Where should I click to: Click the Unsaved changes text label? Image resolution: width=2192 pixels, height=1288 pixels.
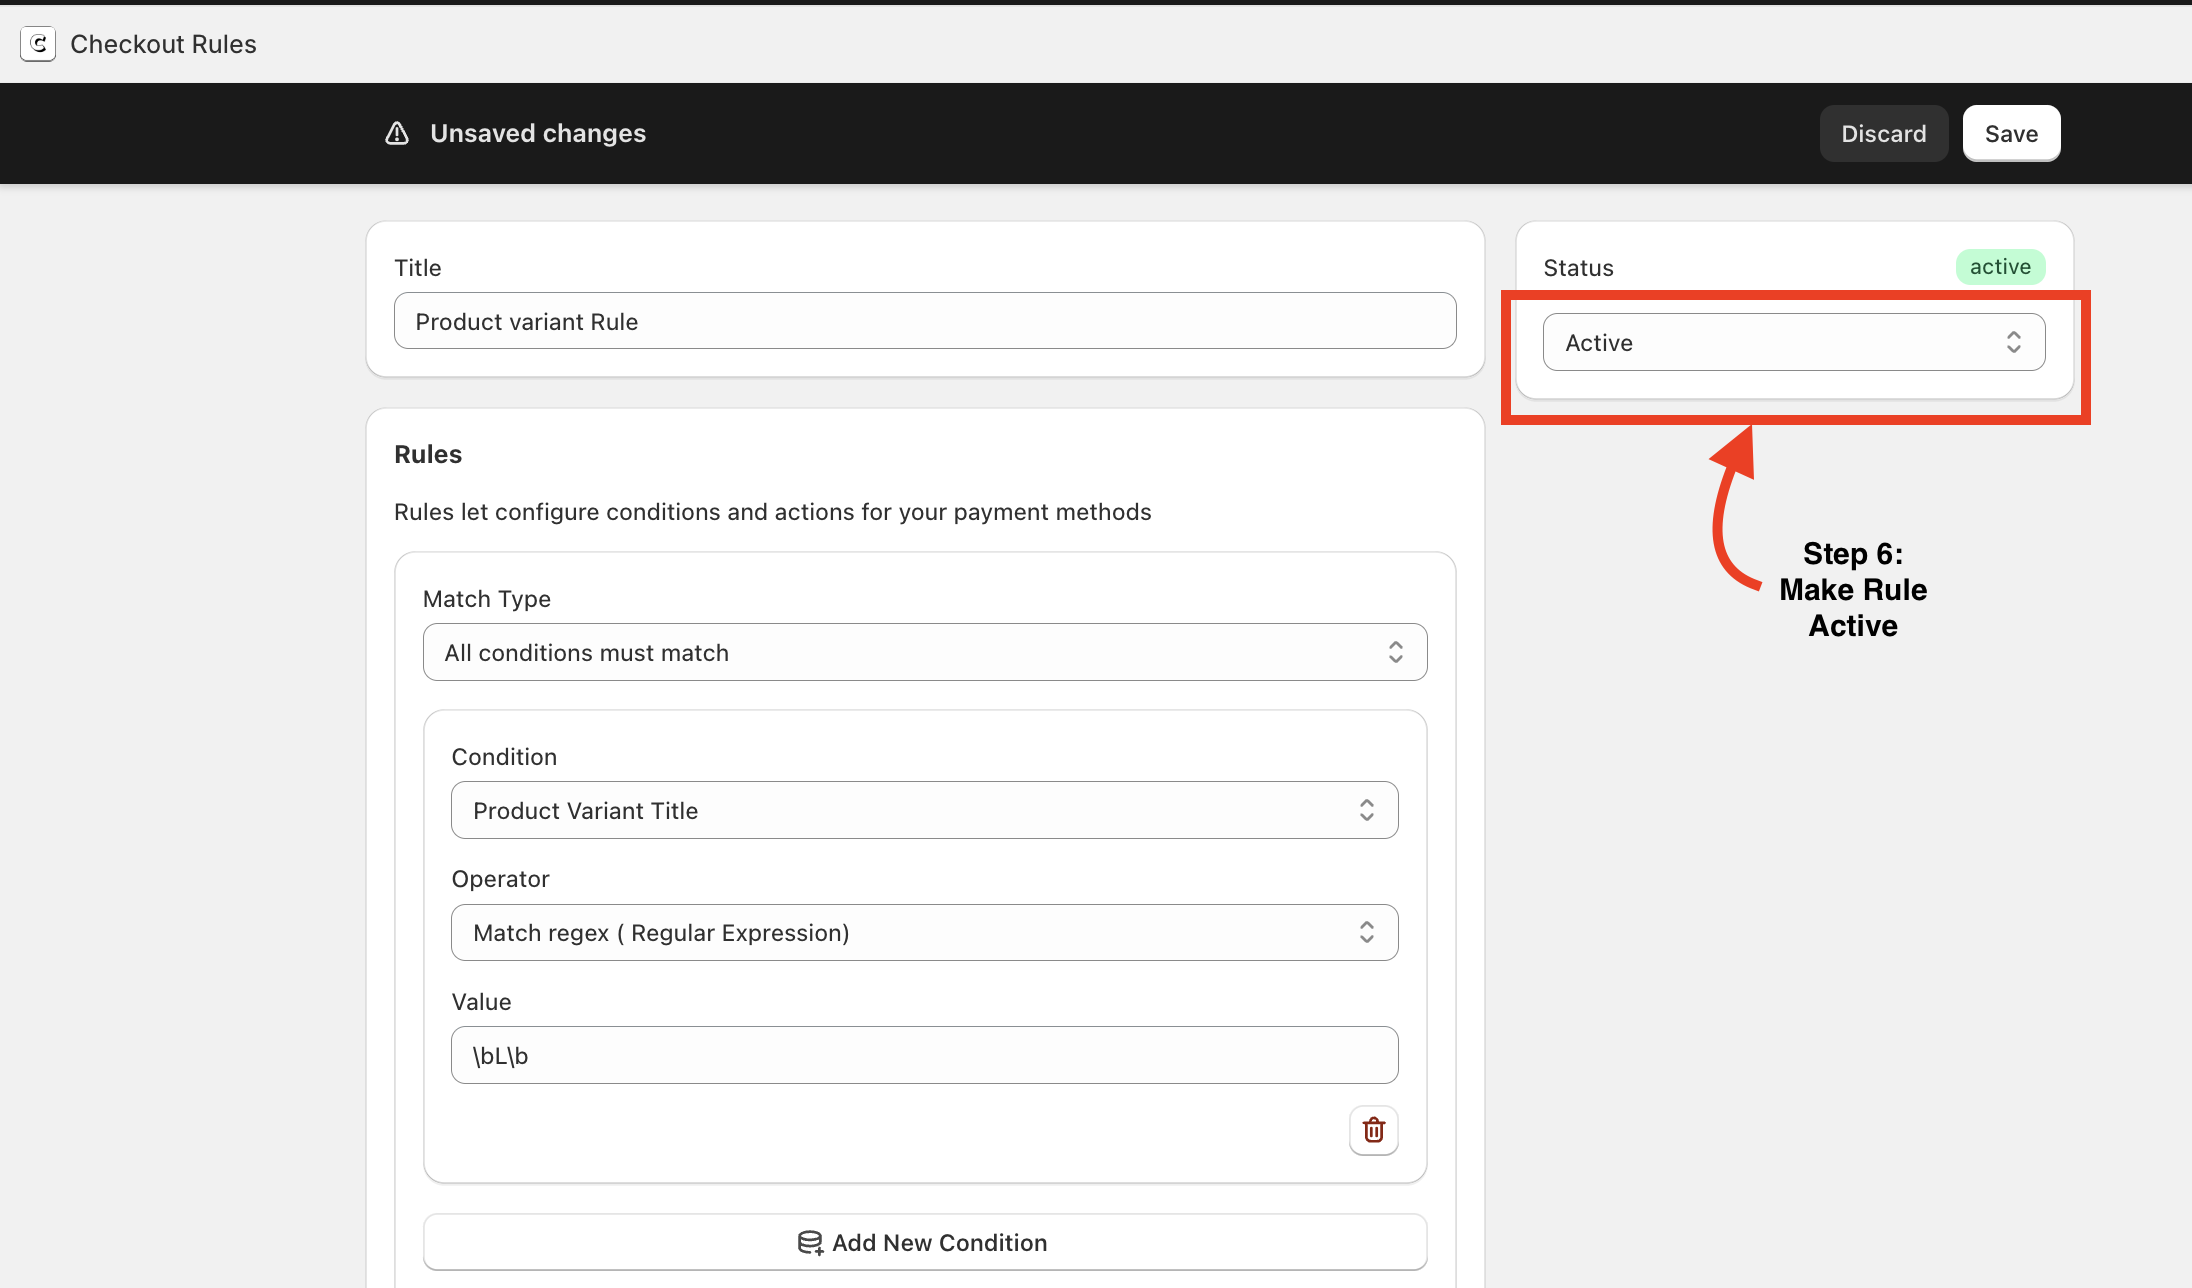point(538,133)
